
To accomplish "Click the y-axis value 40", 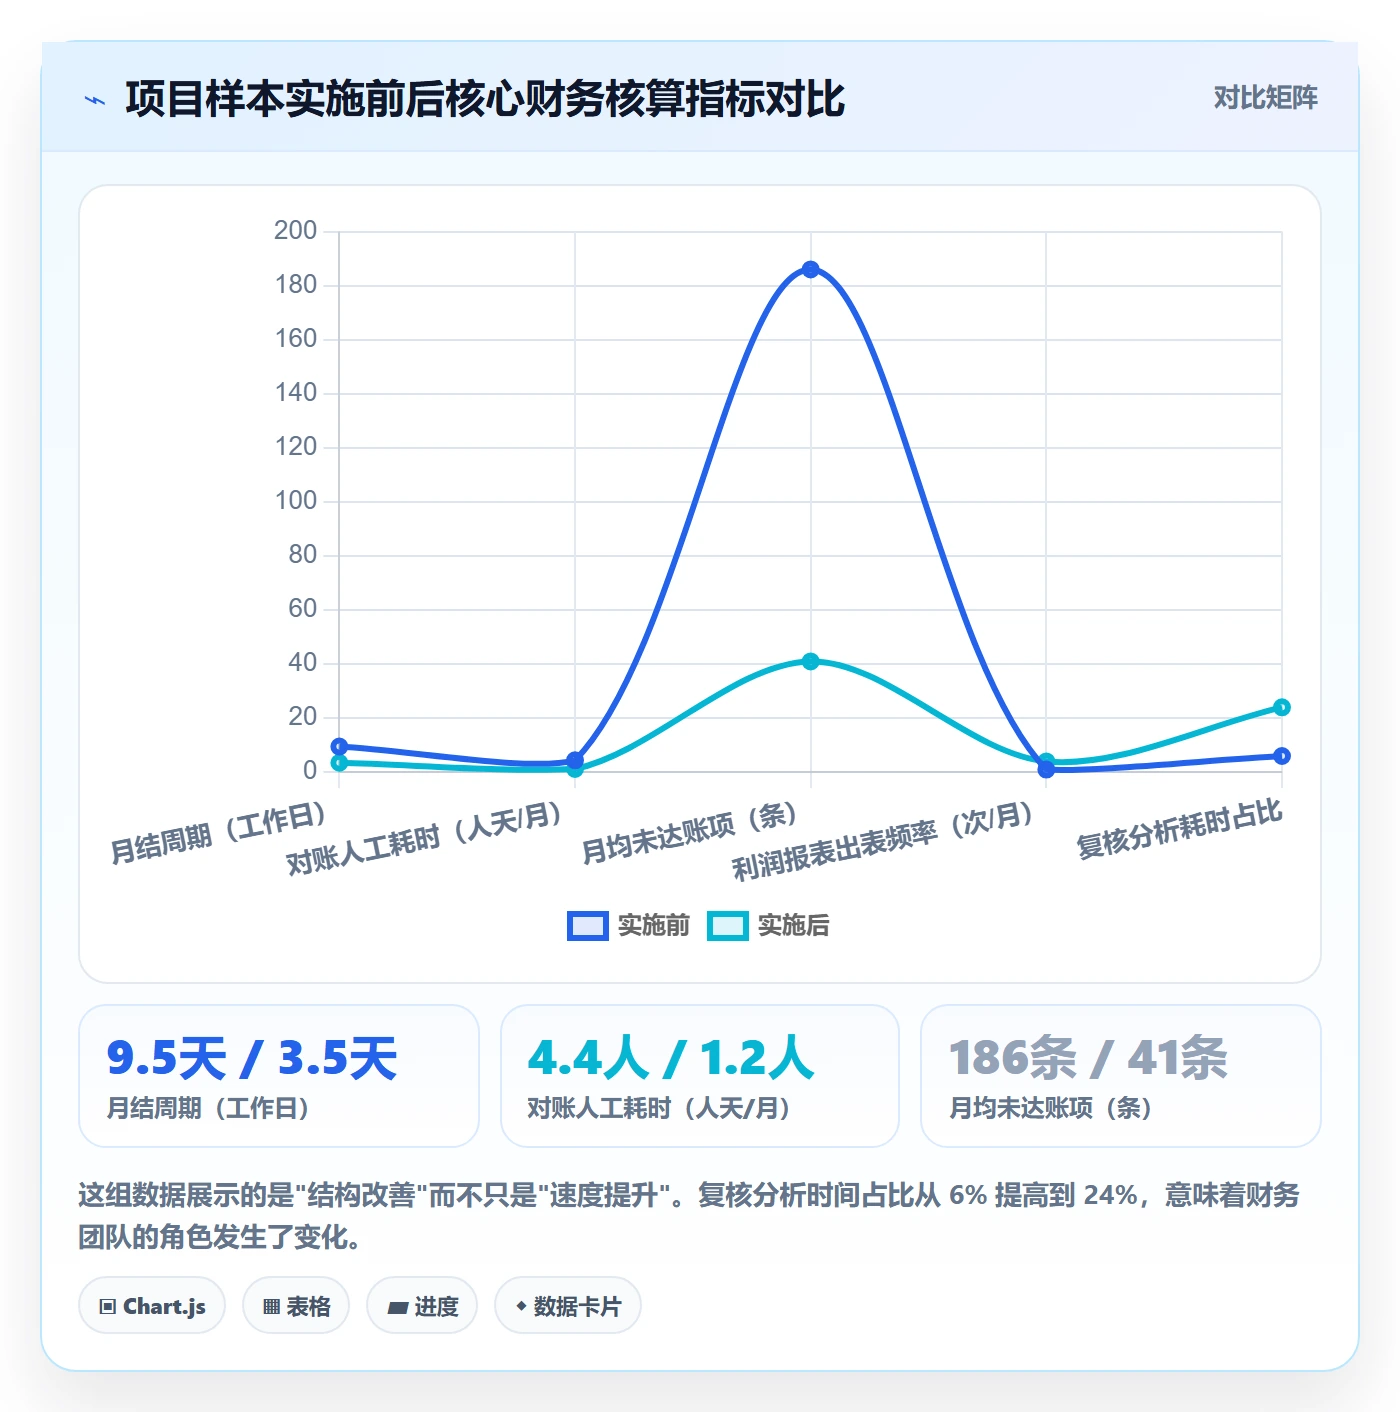I will (302, 663).
